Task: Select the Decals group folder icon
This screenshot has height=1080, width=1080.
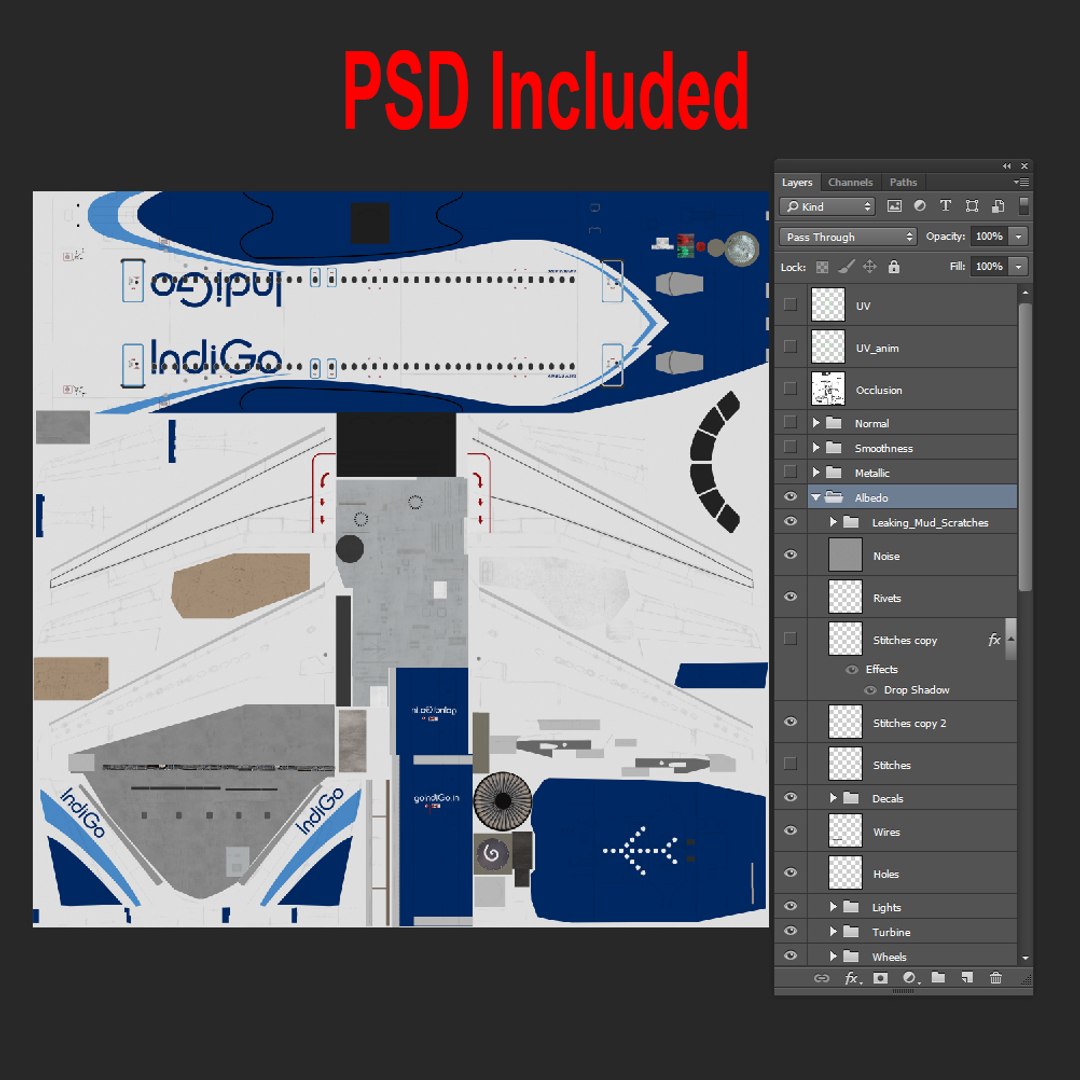Action: pos(851,798)
